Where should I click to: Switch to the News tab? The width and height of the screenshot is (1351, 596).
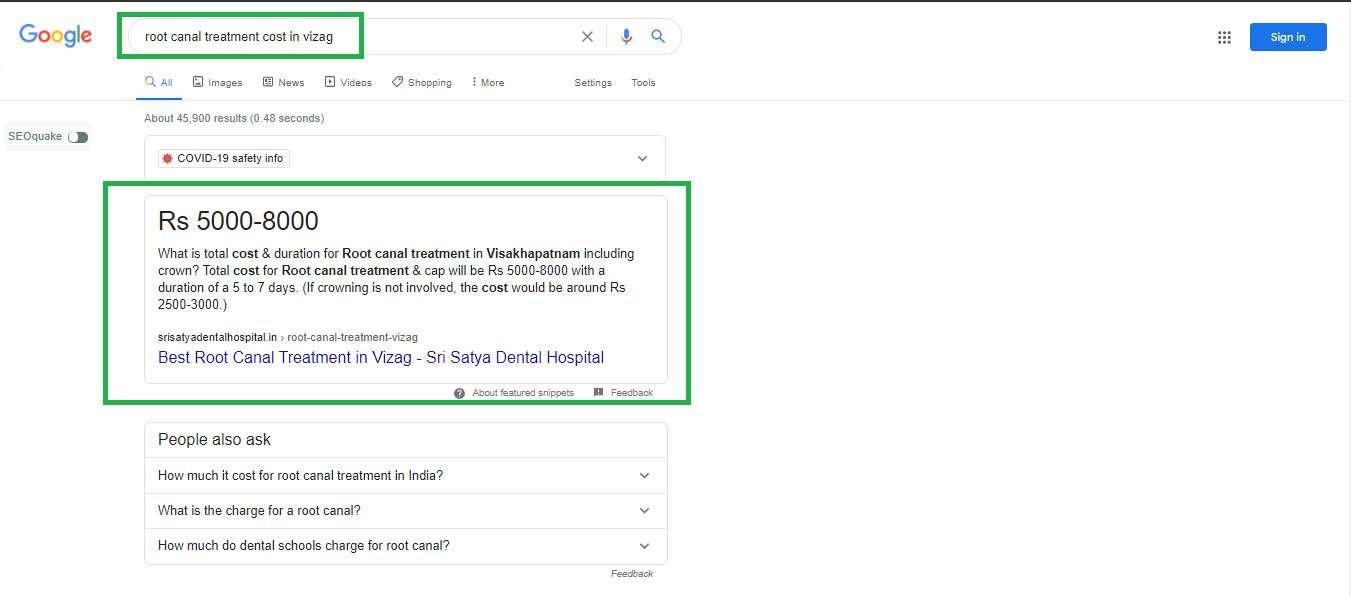283,83
